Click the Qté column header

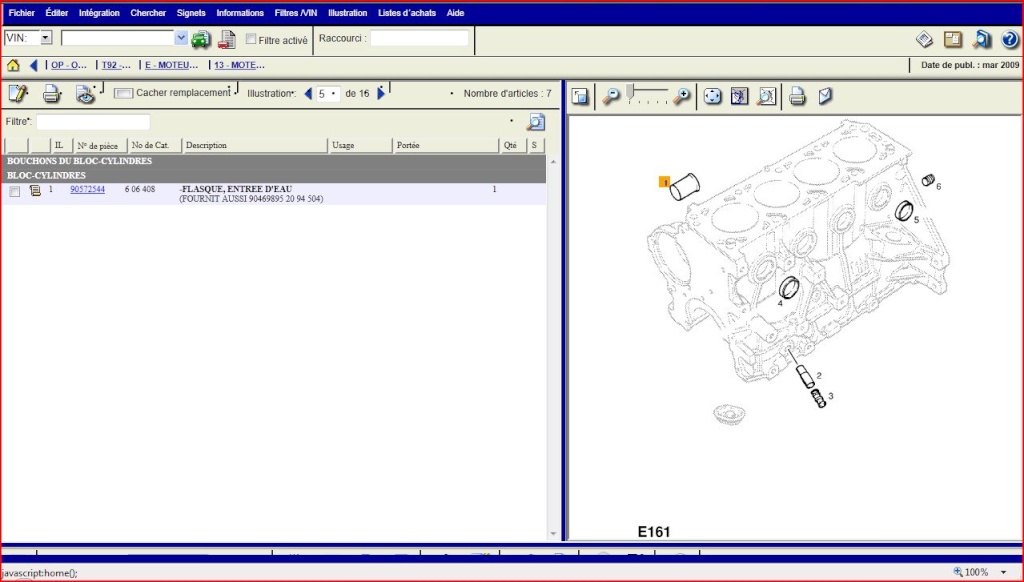pyautogui.click(x=513, y=146)
